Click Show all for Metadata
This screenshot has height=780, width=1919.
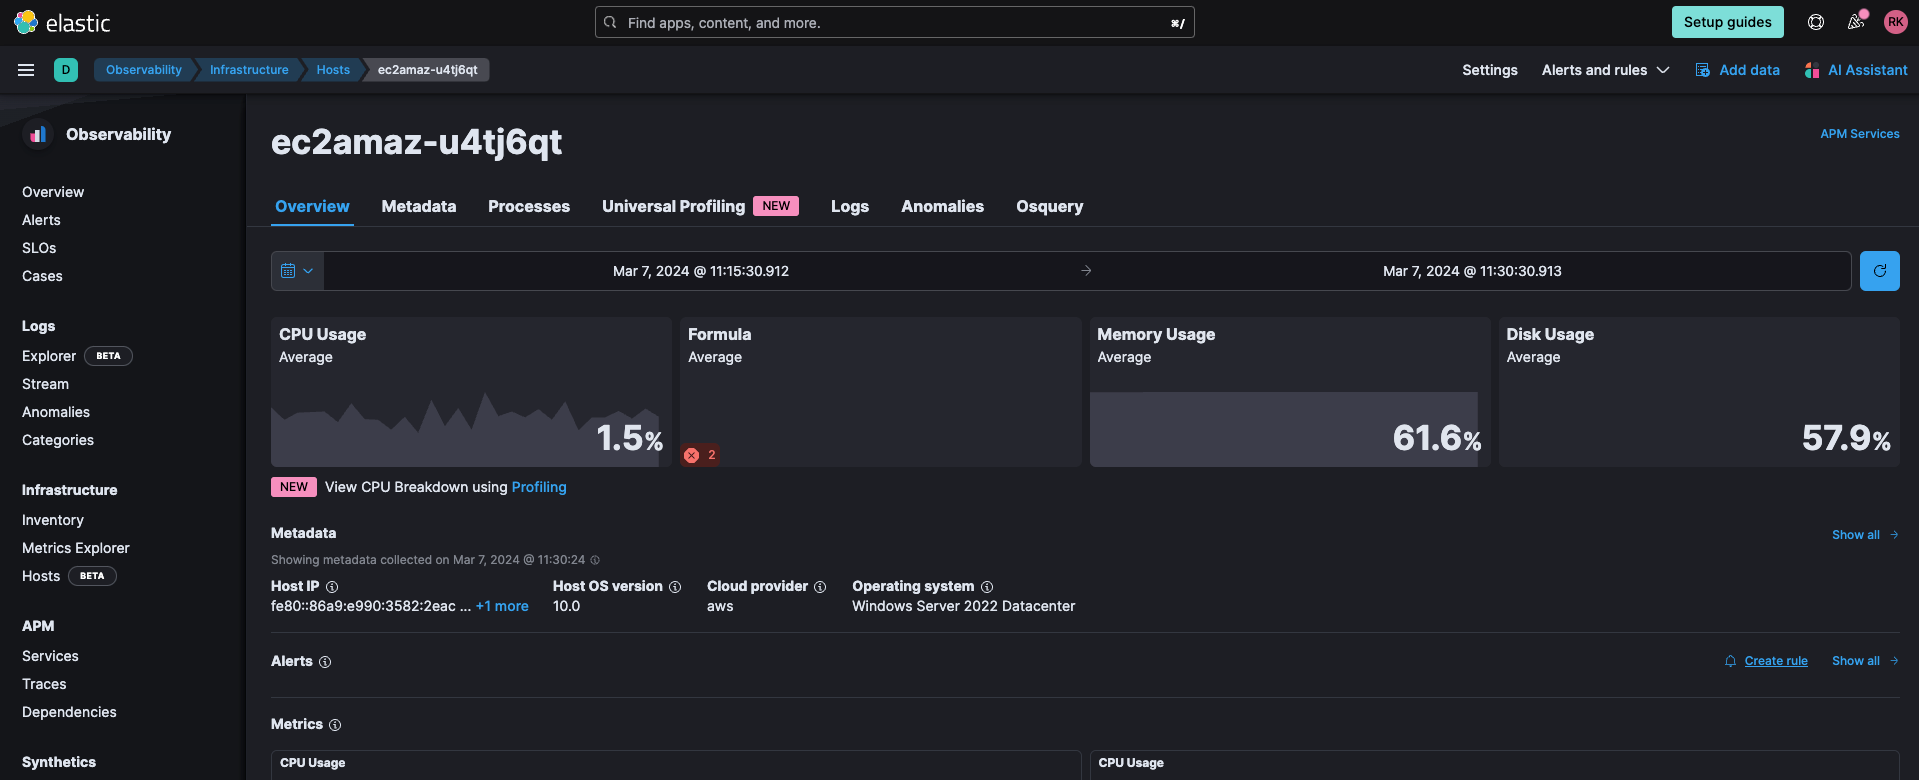pos(1865,535)
